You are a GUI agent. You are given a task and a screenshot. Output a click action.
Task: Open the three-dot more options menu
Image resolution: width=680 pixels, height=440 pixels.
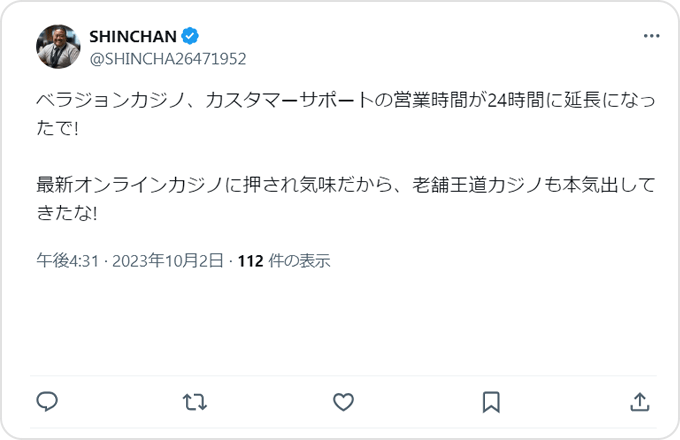651,35
